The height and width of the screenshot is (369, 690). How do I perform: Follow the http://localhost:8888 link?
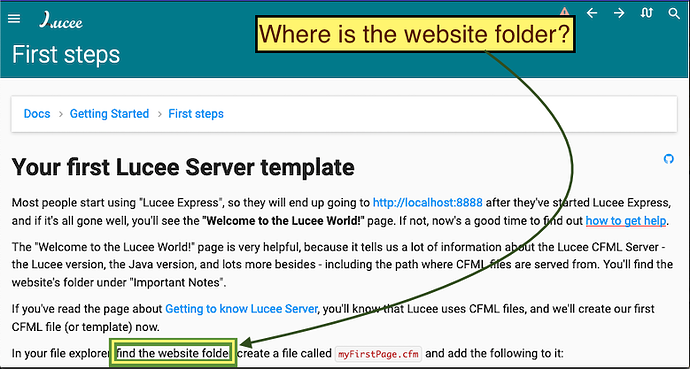click(428, 203)
